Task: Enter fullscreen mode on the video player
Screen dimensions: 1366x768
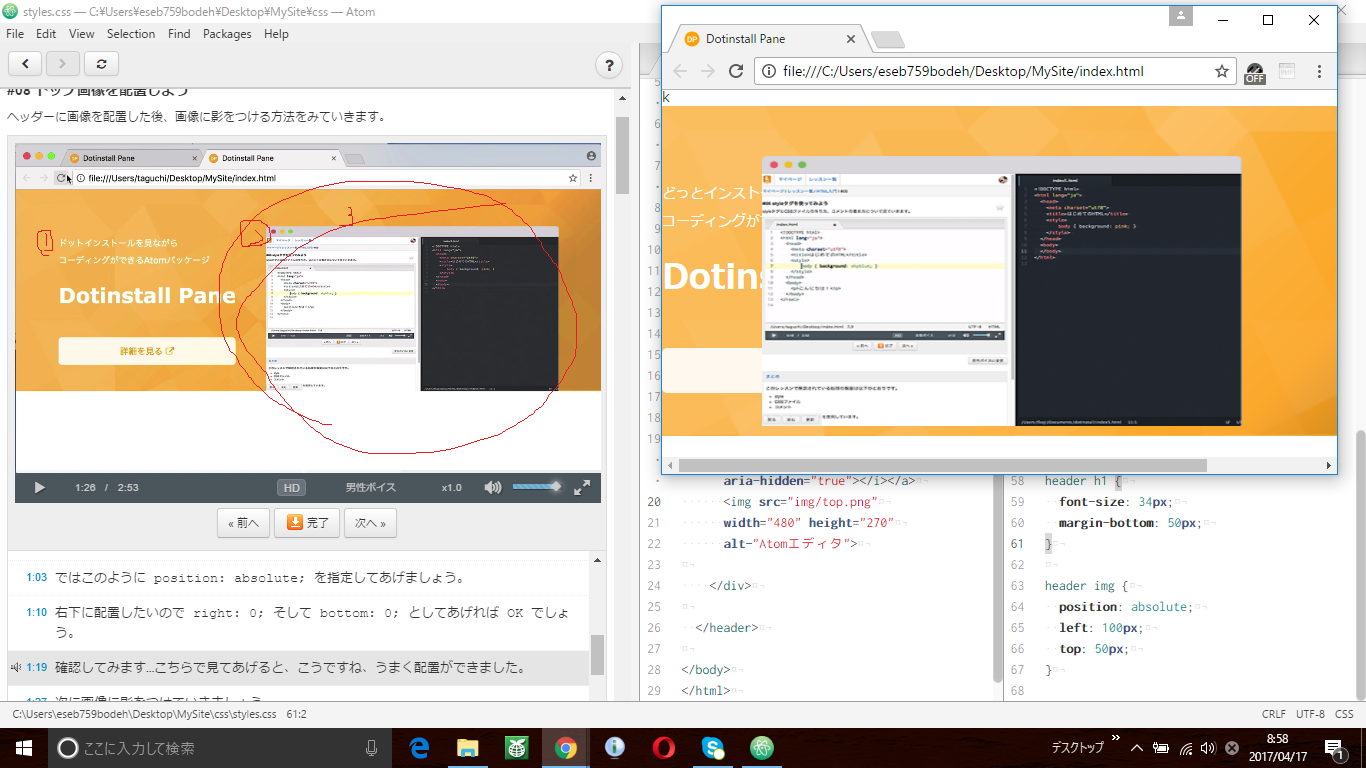Action: coord(582,488)
